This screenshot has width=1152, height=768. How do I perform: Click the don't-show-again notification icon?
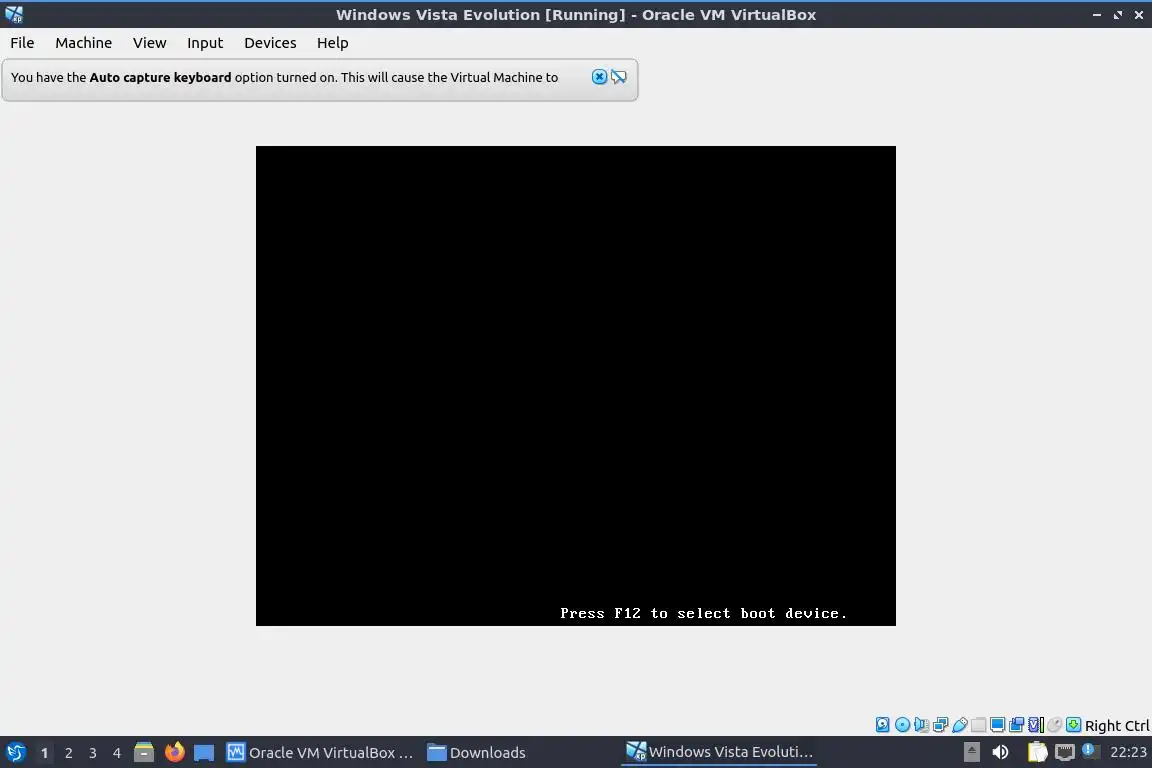619,77
